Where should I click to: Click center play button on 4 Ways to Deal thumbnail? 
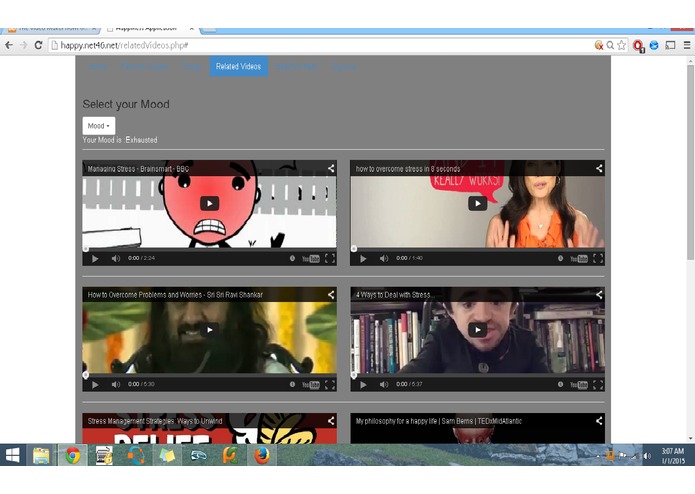477,330
